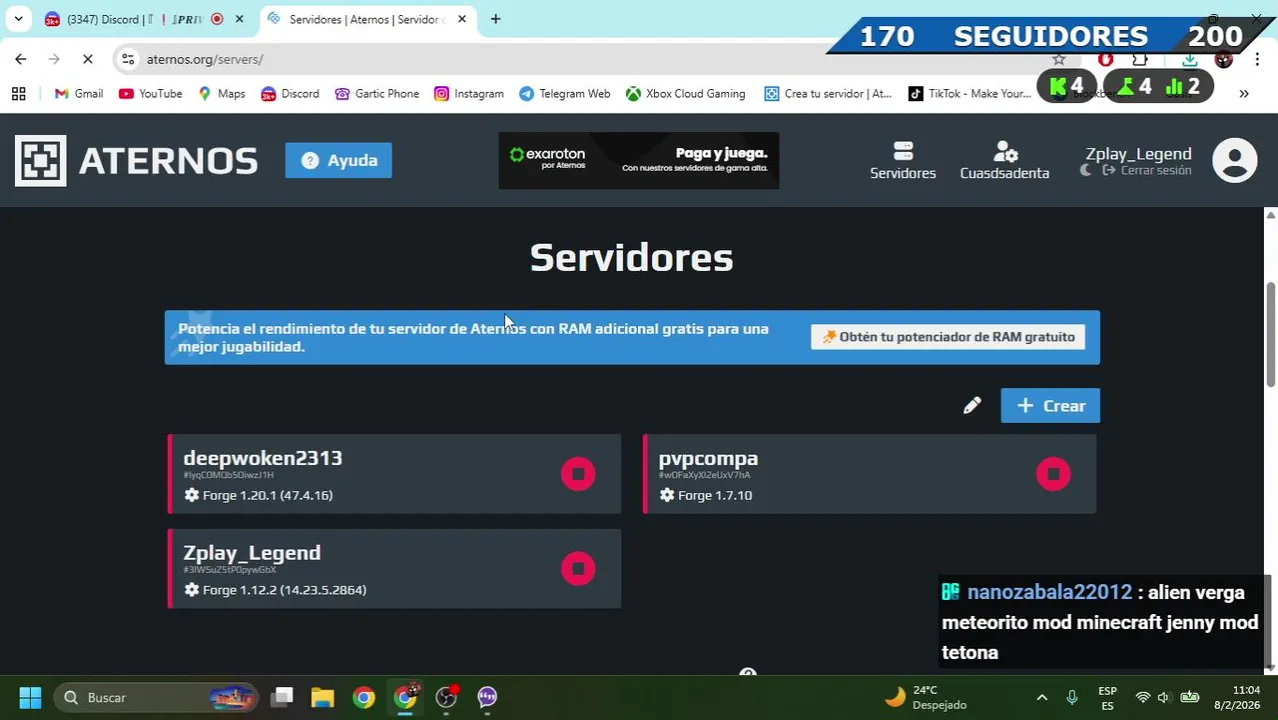The width and height of the screenshot is (1278, 720).
Task: Open the Zplay_Legend server card
Action: tap(394, 569)
